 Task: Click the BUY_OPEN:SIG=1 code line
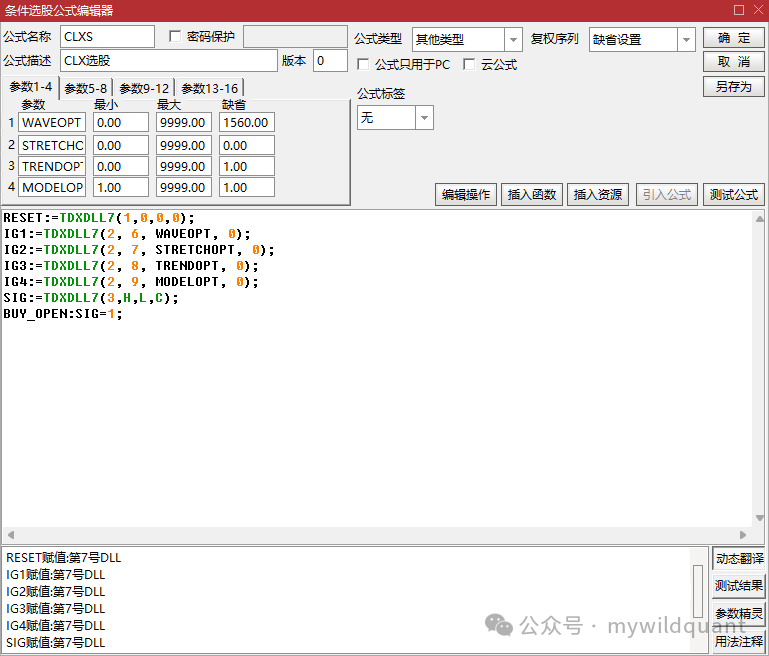pos(63,314)
